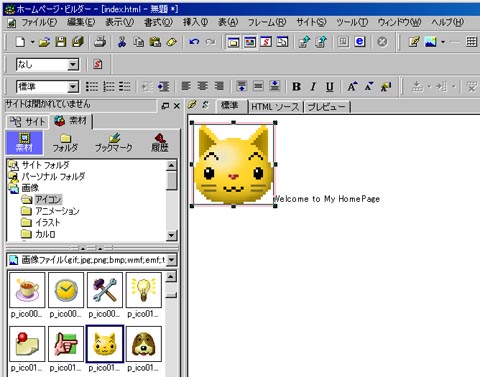Select the dog icon thumbnail
The image size is (480, 377).
[x=144, y=344]
